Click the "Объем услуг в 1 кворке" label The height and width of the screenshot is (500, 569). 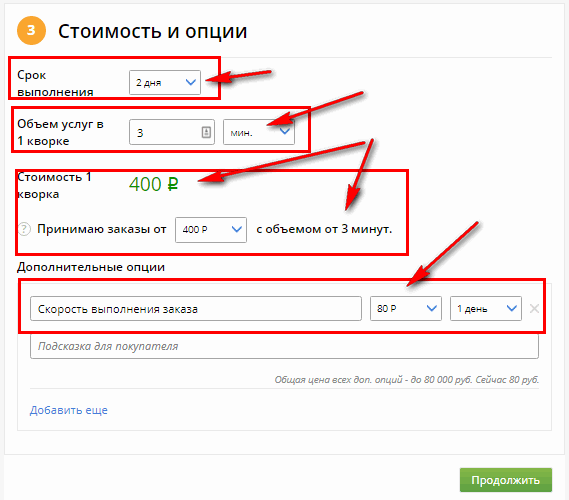point(60,132)
